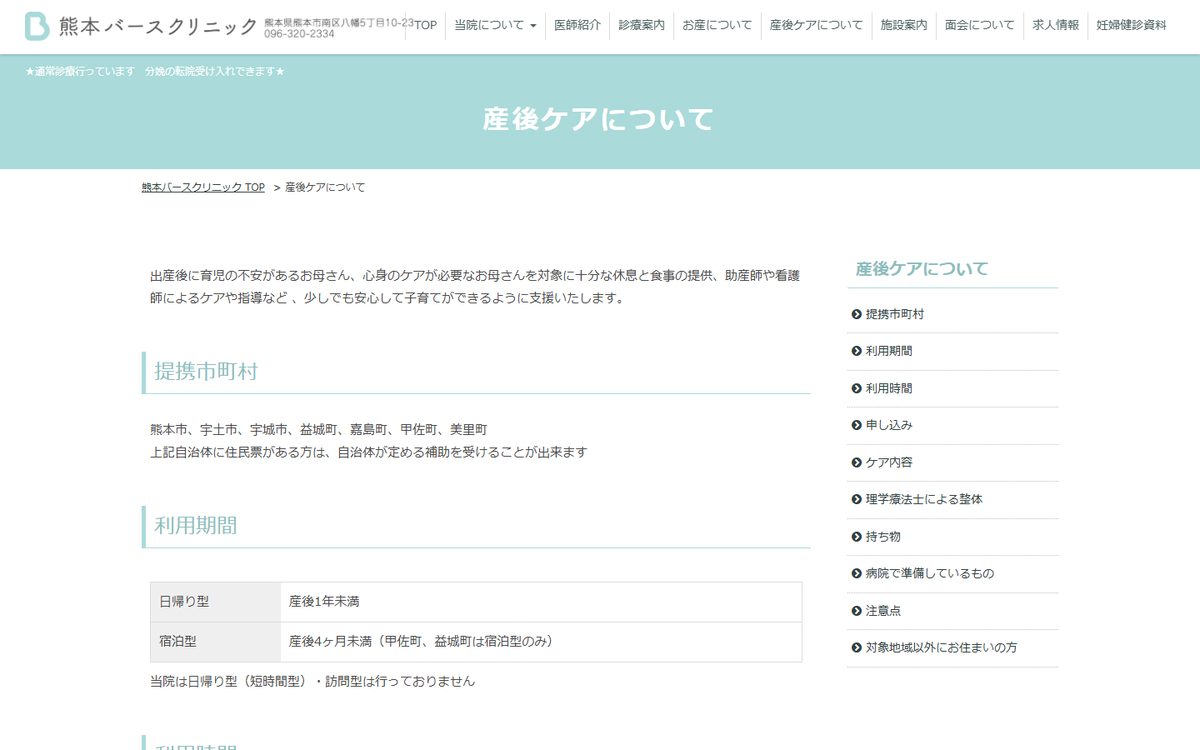The height and width of the screenshot is (750, 1200).
Task: Click the 提携市町村 sidebar link
Action: (895, 314)
